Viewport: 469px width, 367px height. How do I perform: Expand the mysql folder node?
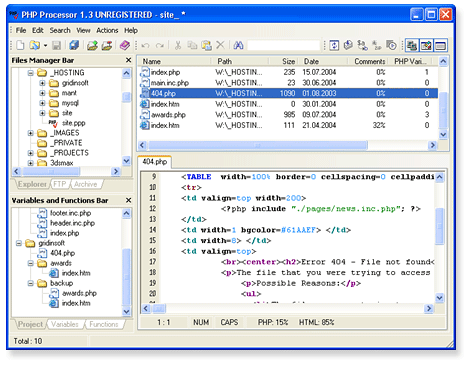coord(42,103)
